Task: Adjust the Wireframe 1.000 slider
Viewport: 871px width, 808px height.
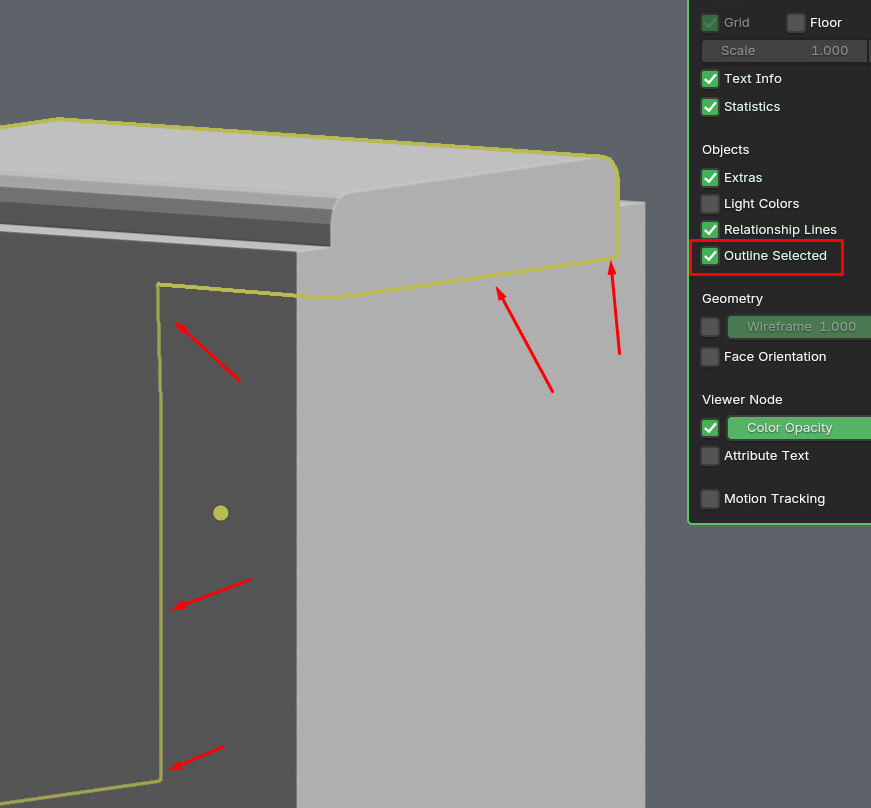Action: 799,327
